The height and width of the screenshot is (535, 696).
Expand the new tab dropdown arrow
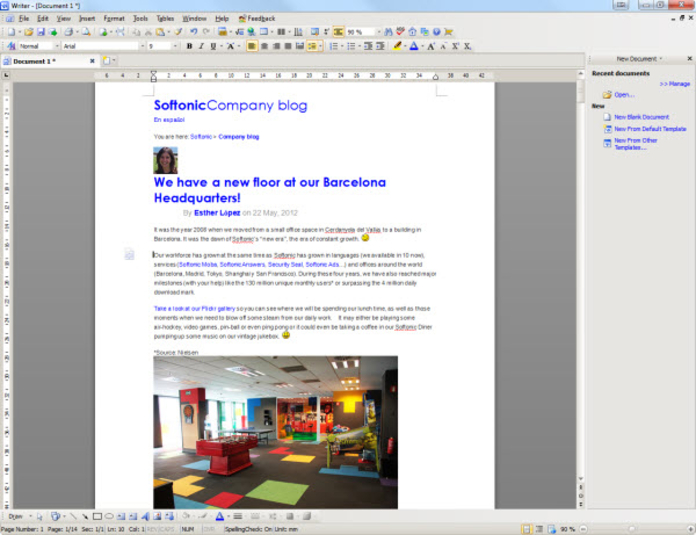[x=114, y=60]
